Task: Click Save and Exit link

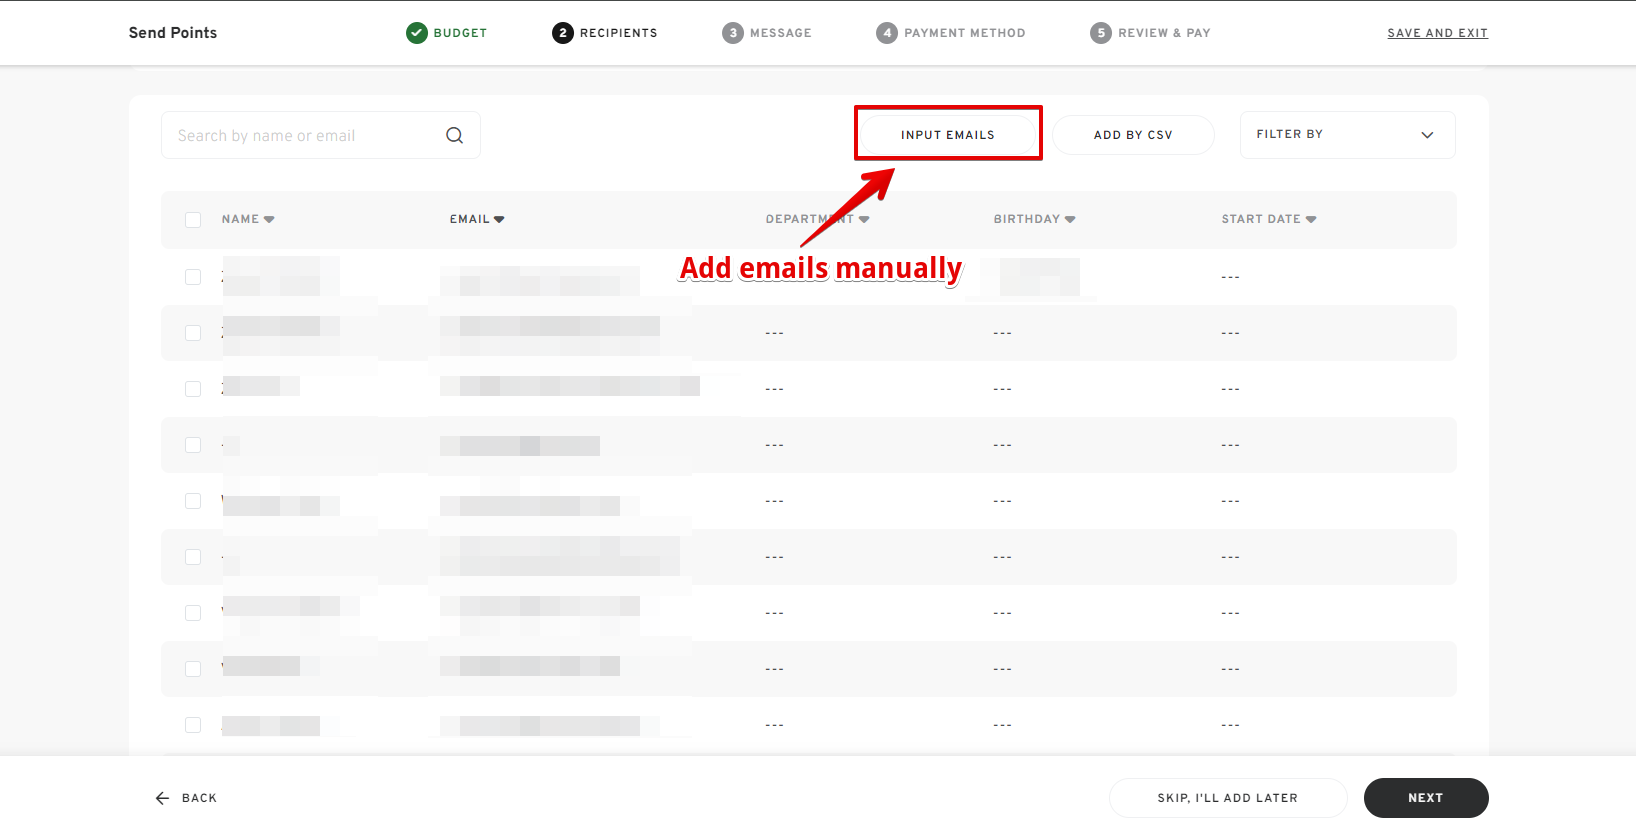Action: pyautogui.click(x=1437, y=33)
